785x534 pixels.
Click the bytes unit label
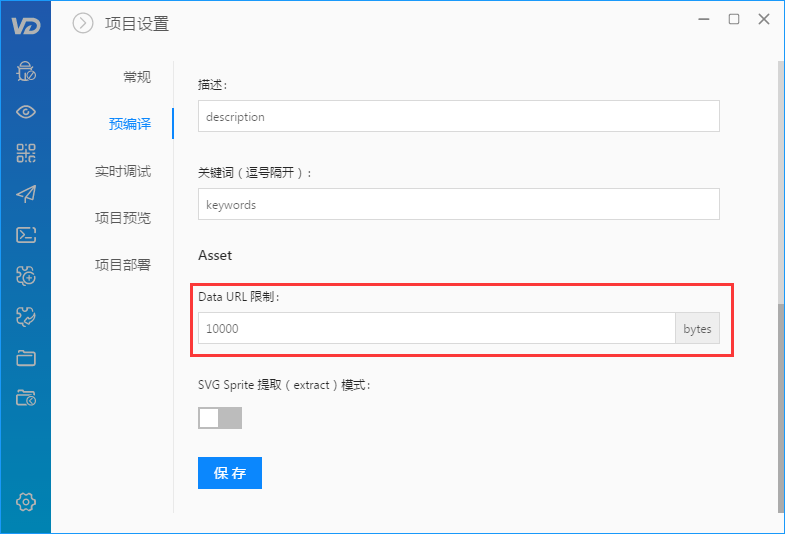coord(697,328)
